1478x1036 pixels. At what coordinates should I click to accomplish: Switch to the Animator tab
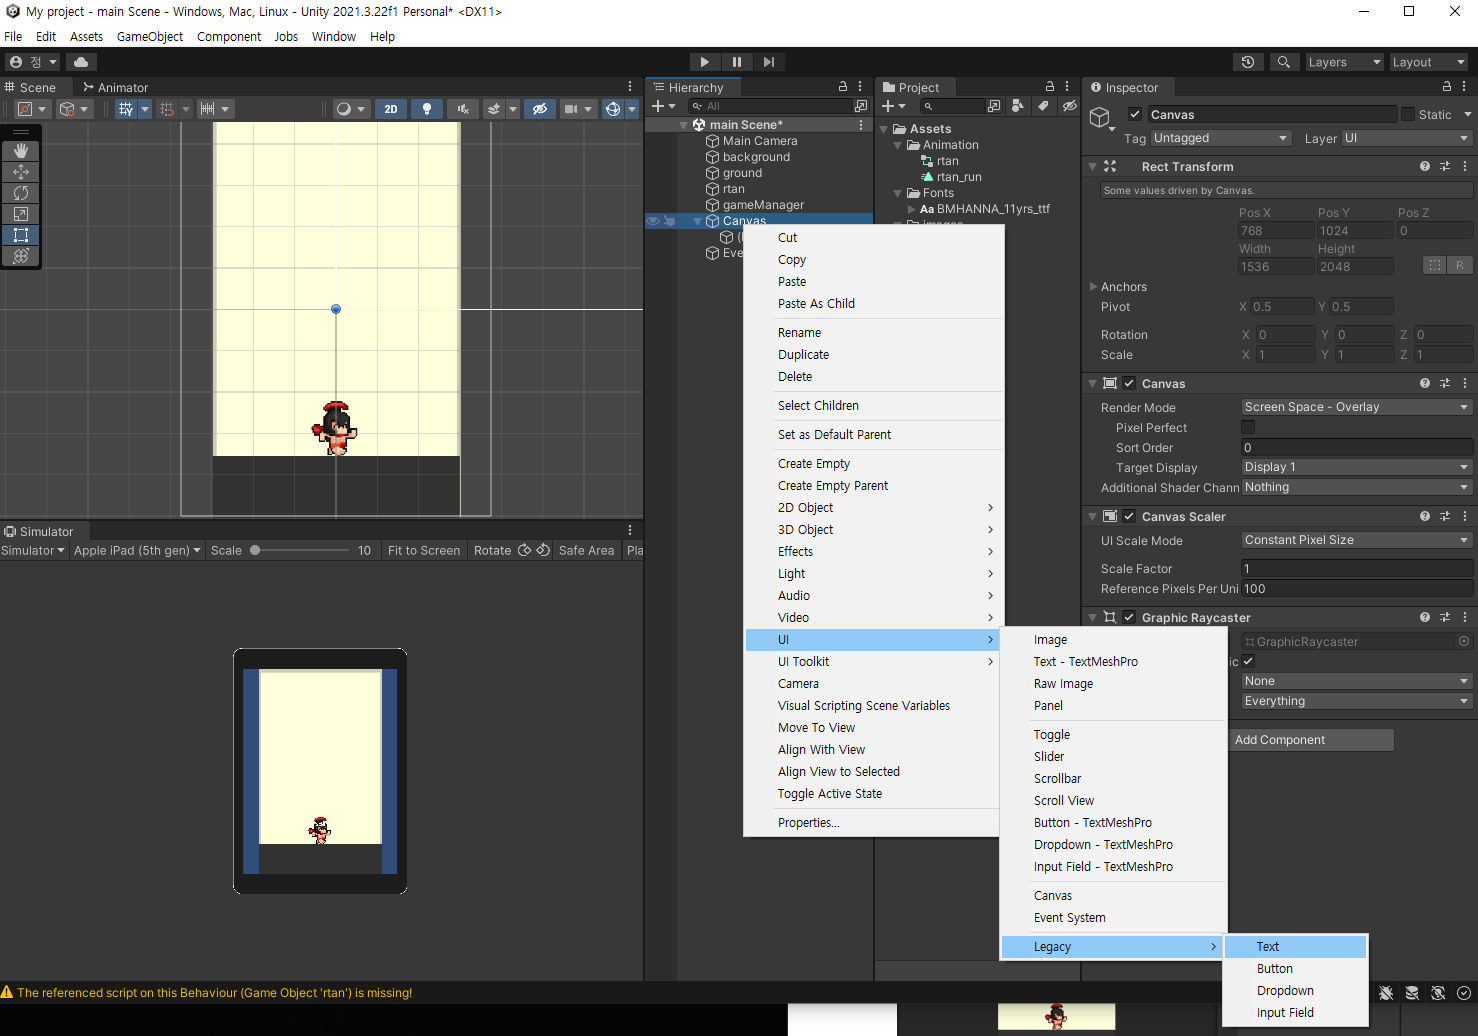click(x=115, y=87)
